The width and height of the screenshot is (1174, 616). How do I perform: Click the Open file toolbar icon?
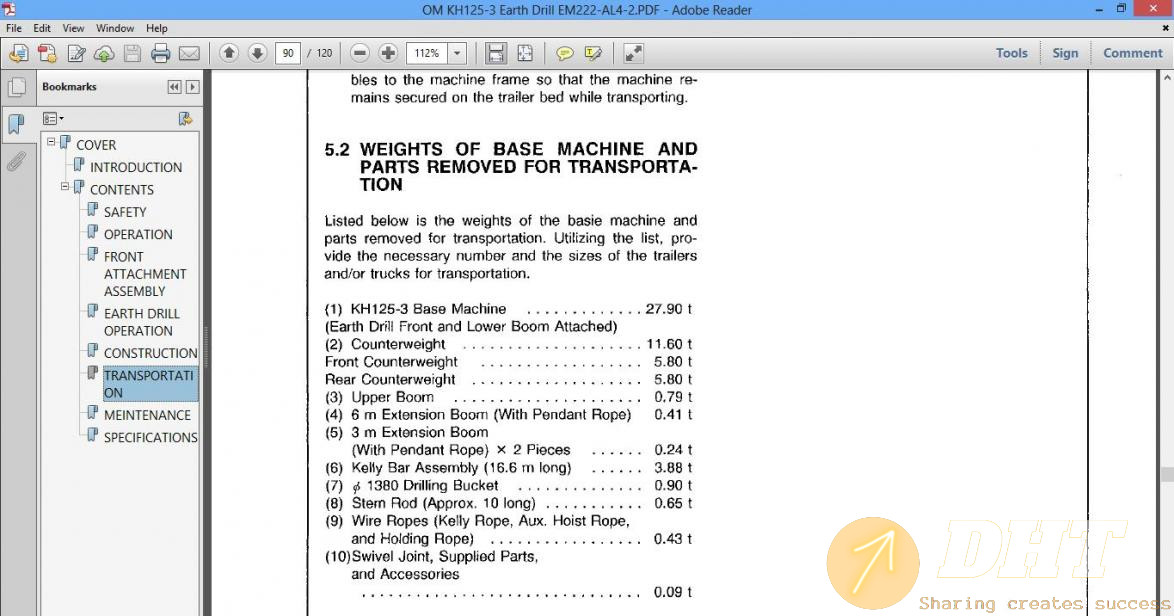click(x=19, y=53)
